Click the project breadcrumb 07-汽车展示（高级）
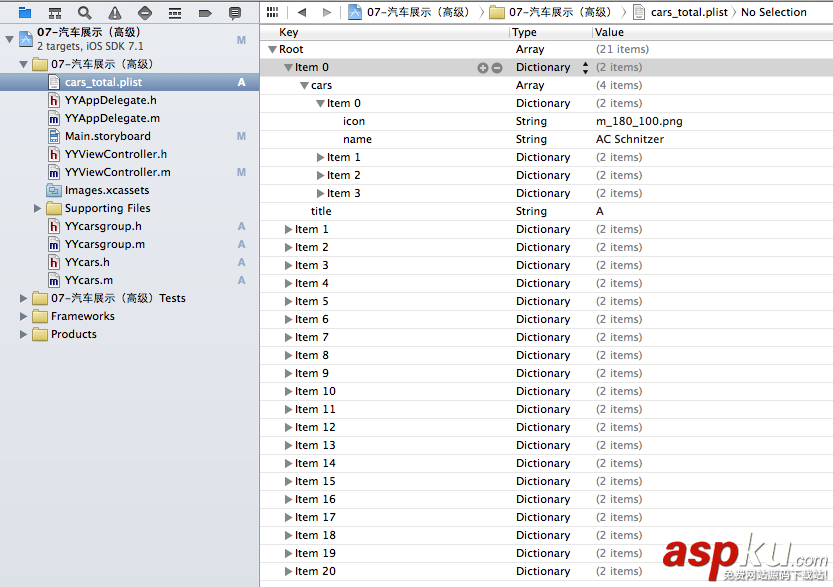This screenshot has width=833, height=587. point(409,12)
